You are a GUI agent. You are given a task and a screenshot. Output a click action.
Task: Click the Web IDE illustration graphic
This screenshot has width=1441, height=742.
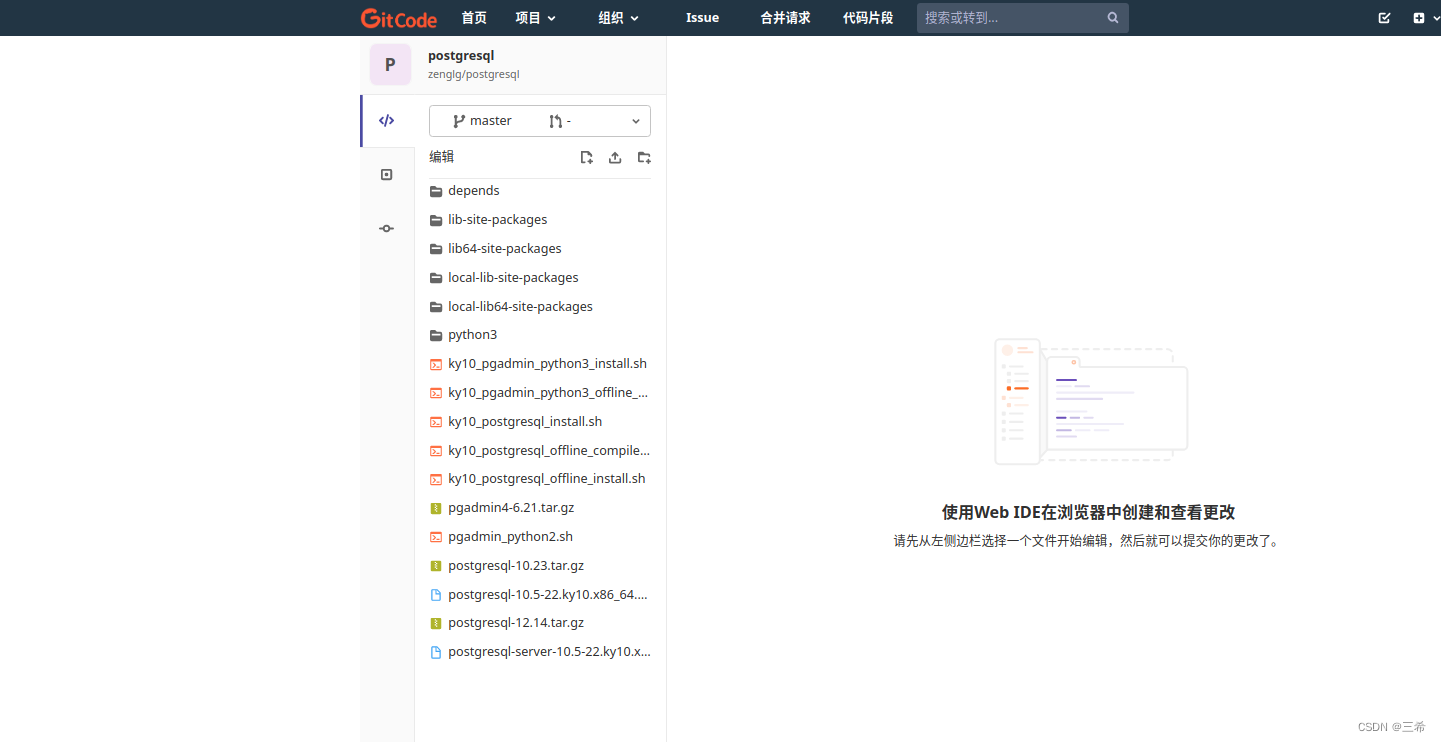[x=1091, y=401]
